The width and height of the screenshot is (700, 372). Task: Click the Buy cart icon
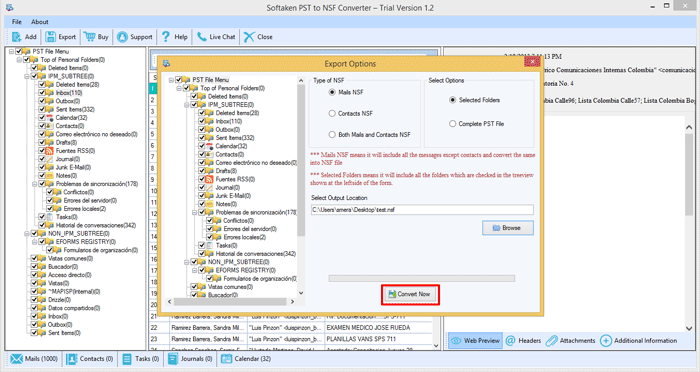coord(89,37)
